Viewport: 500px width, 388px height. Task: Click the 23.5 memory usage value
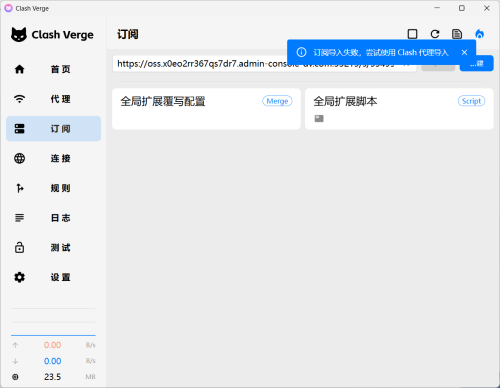click(52, 377)
